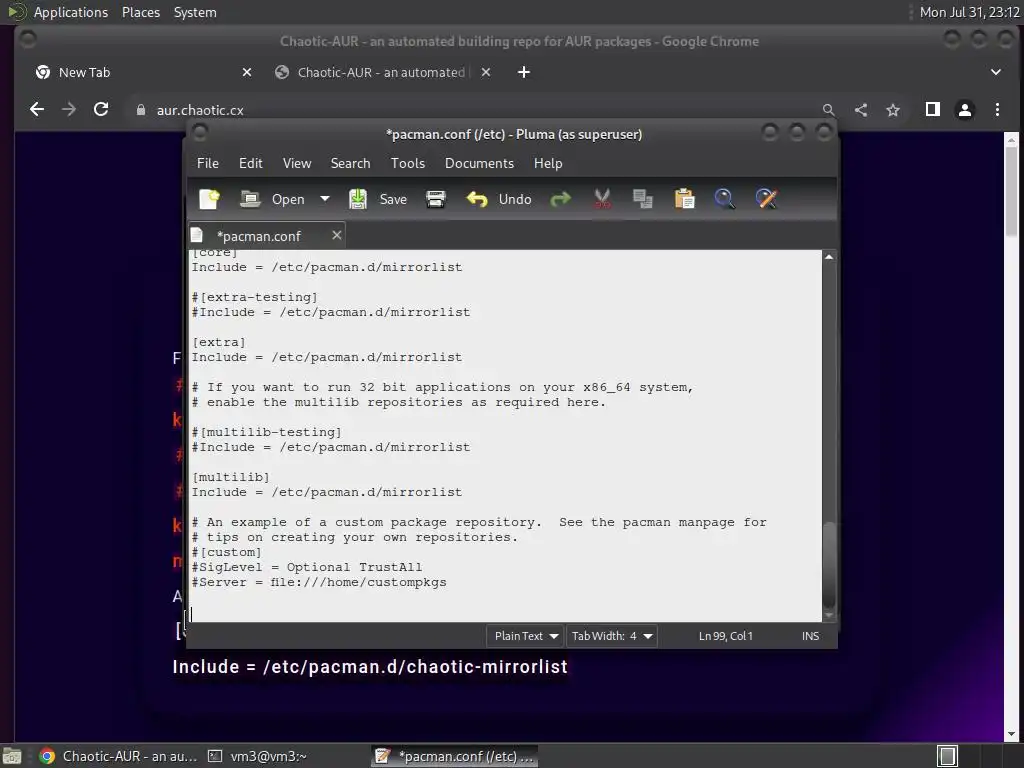Click the Chrome page scrollbar thumb

tap(1011, 191)
